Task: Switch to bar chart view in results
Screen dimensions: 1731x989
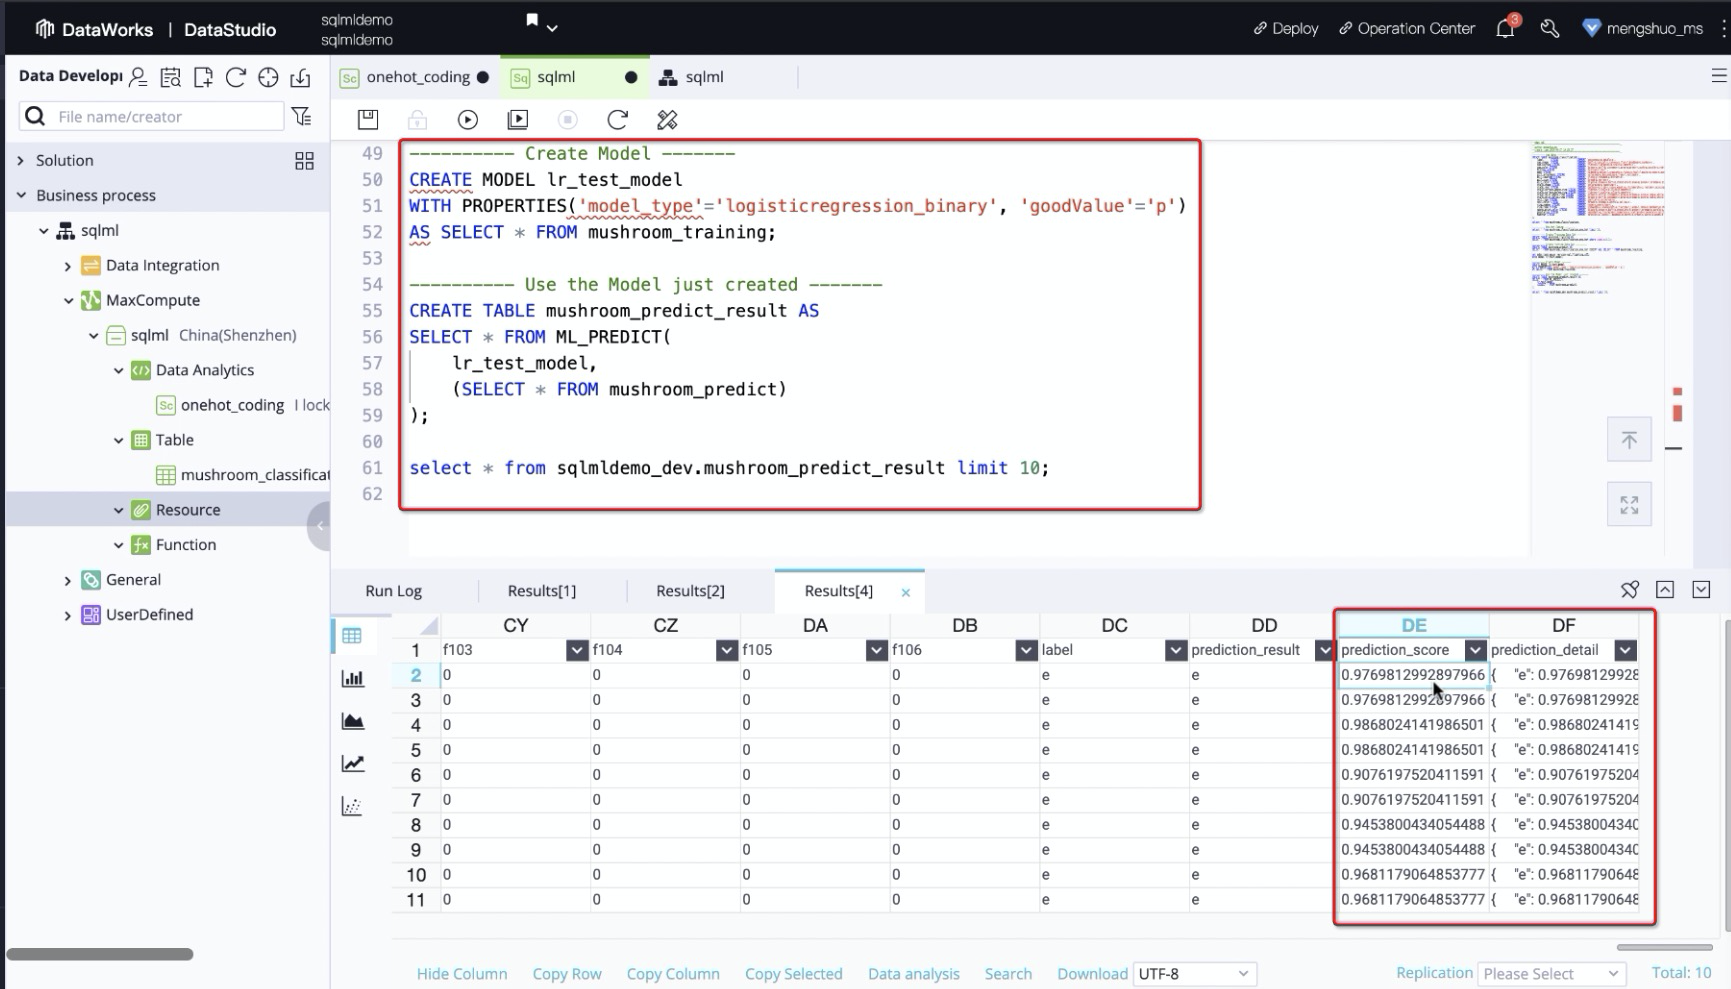Action: pyautogui.click(x=352, y=678)
